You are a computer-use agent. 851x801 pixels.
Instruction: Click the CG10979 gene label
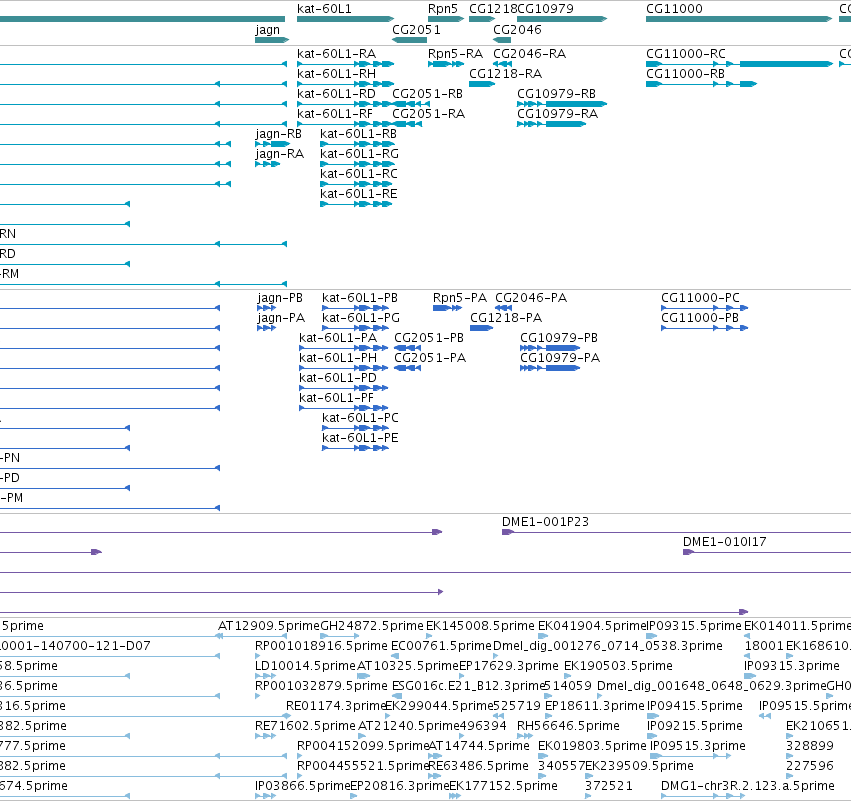[x=545, y=9]
